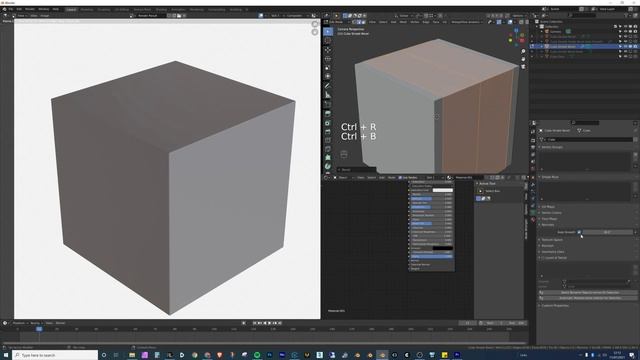Expand the Vertex Colors panel
The image size is (640, 360).
(x=551, y=213)
